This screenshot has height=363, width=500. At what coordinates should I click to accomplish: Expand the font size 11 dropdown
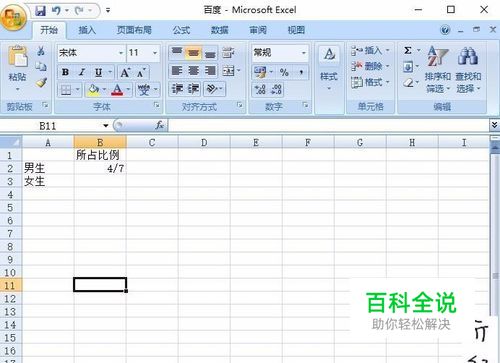(155, 53)
